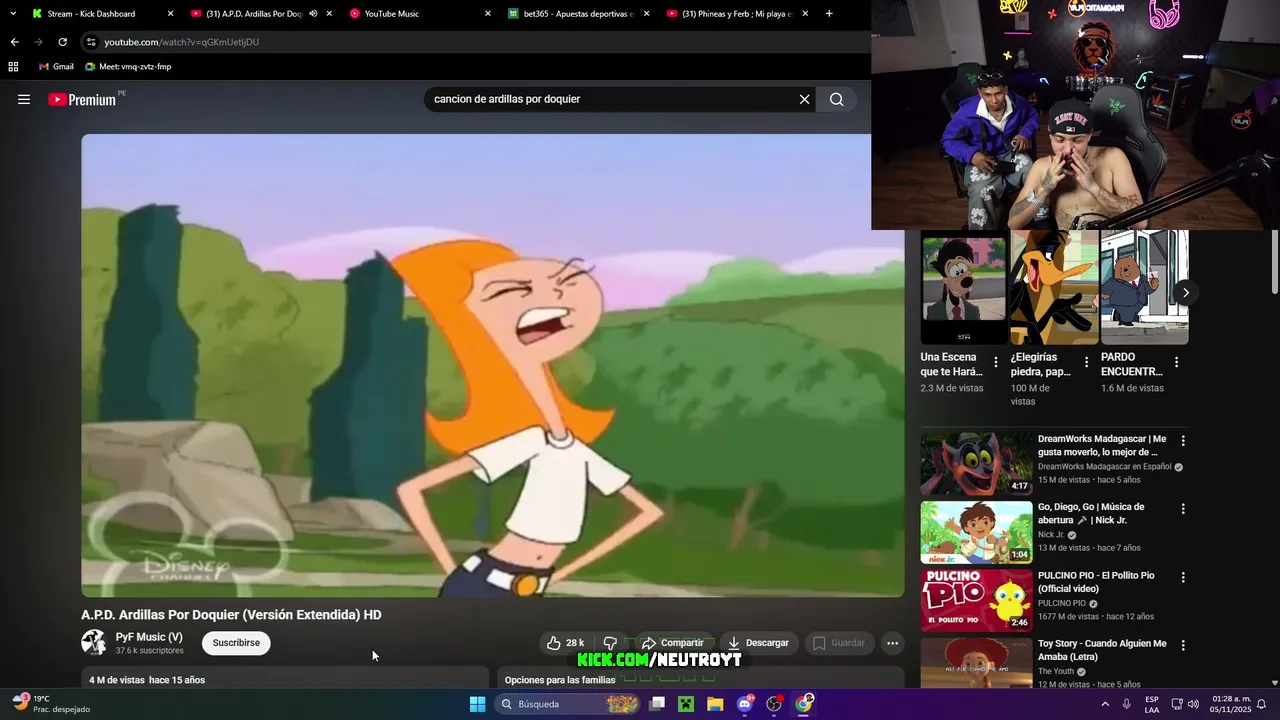Close the YouTube Music tab
This screenshot has width=1280, height=720.
click(488, 14)
